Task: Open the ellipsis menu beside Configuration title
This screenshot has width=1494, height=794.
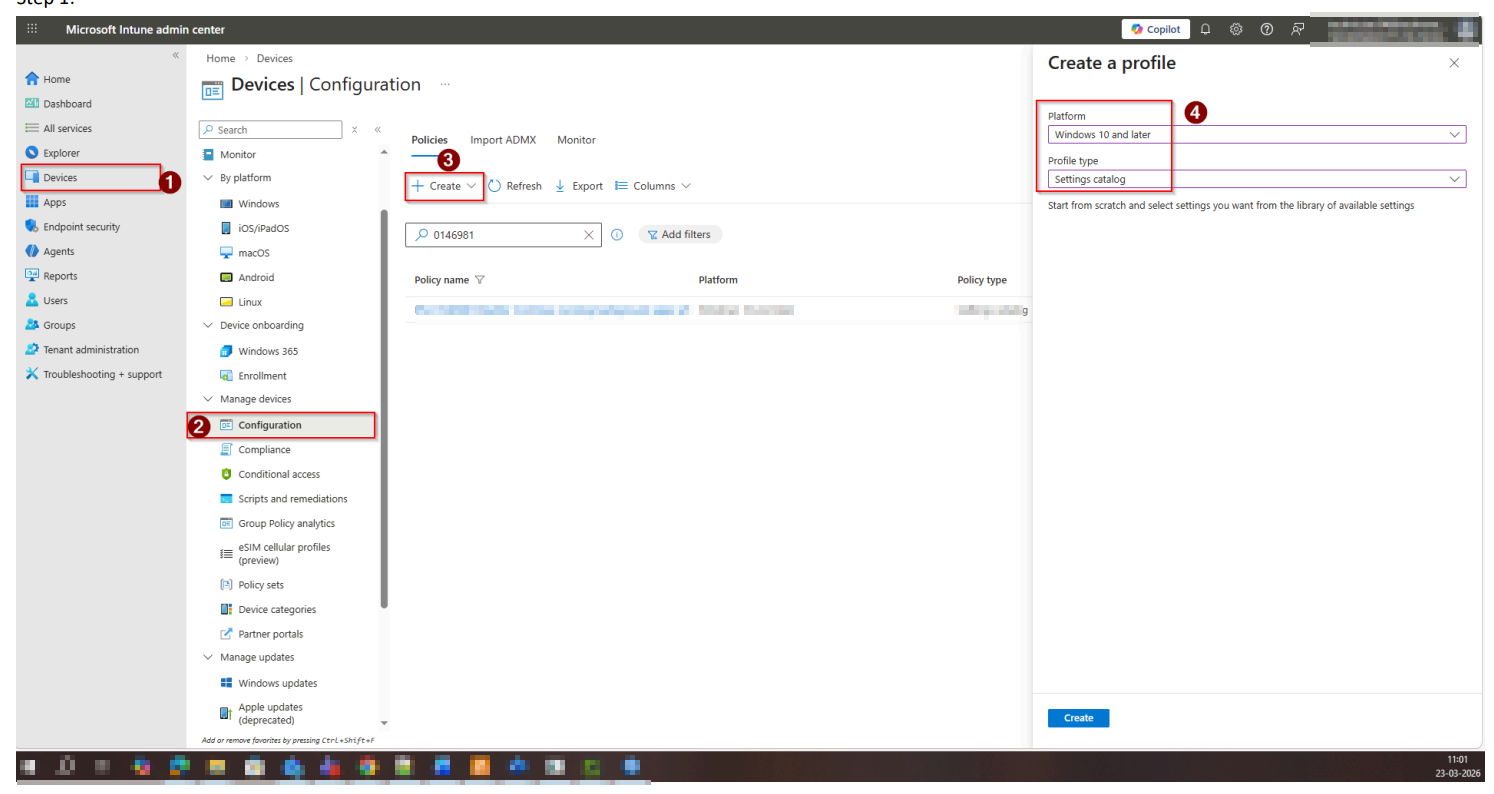Action: point(445,85)
